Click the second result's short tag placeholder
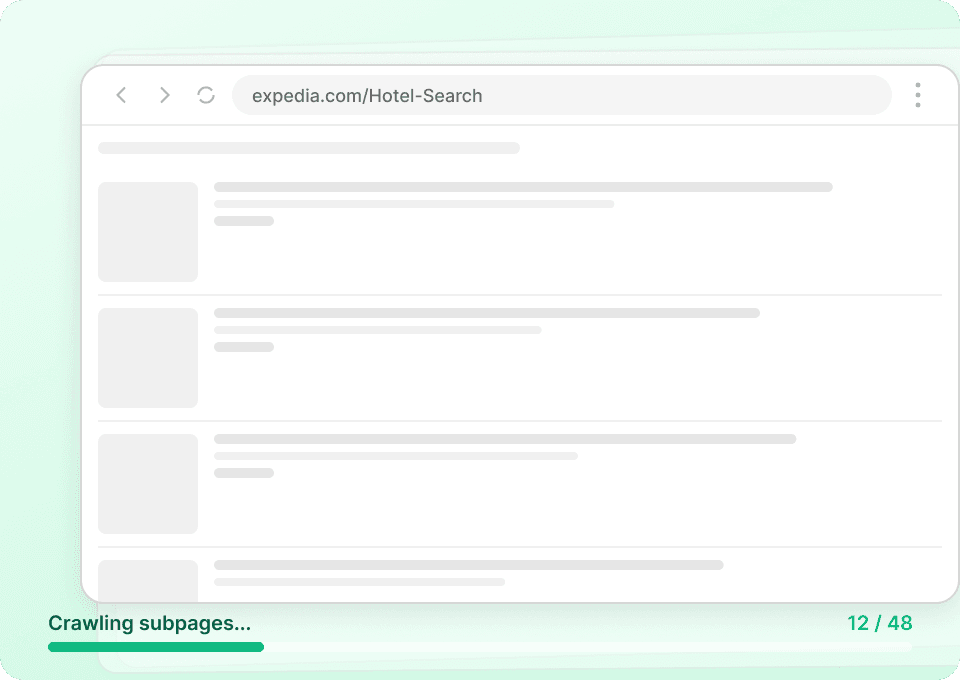 coord(244,347)
